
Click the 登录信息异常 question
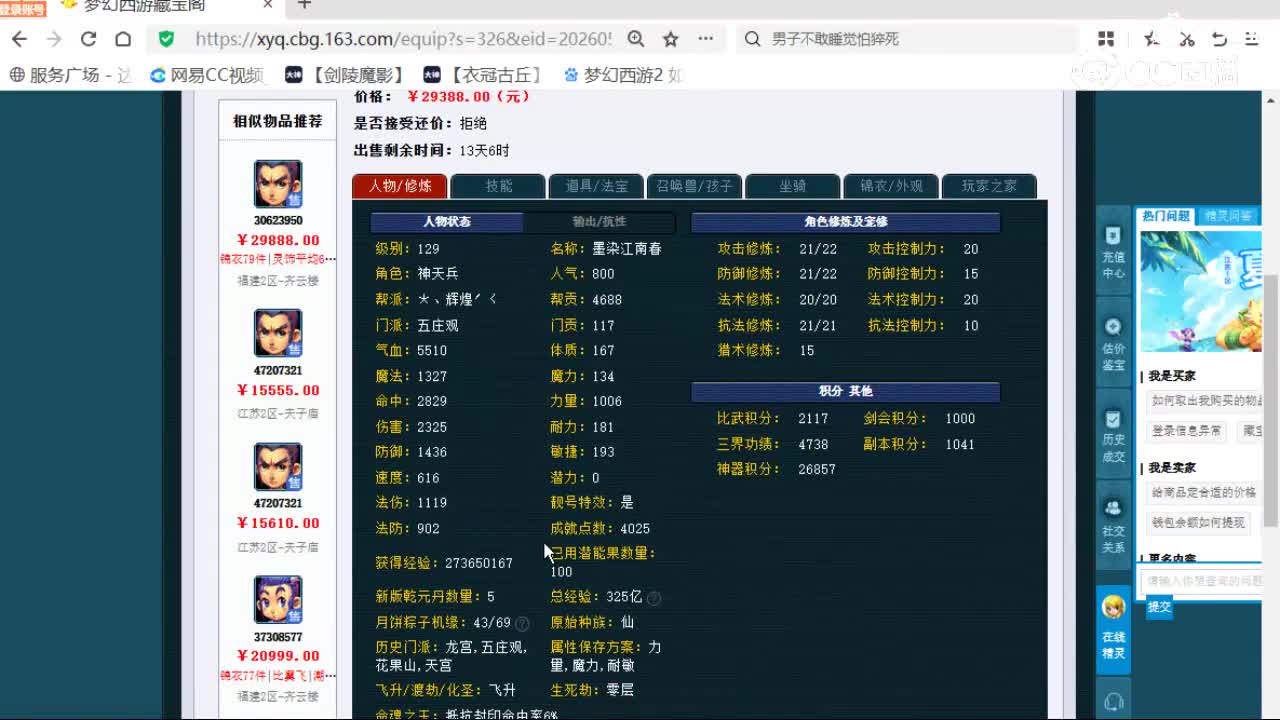click(1187, 431)
